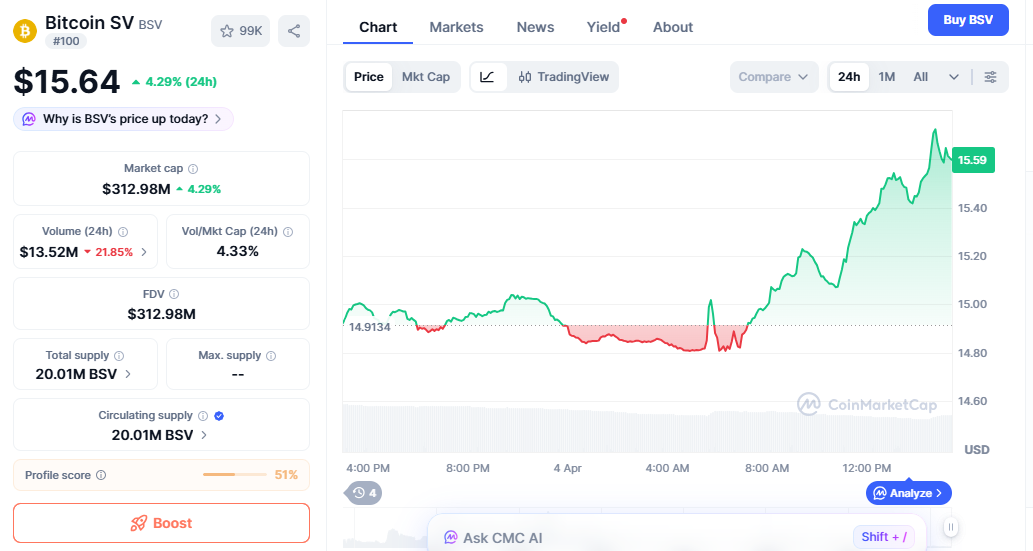
Task: Click the Bitcoin SV coin logo
Action: [x=25, y=31]
